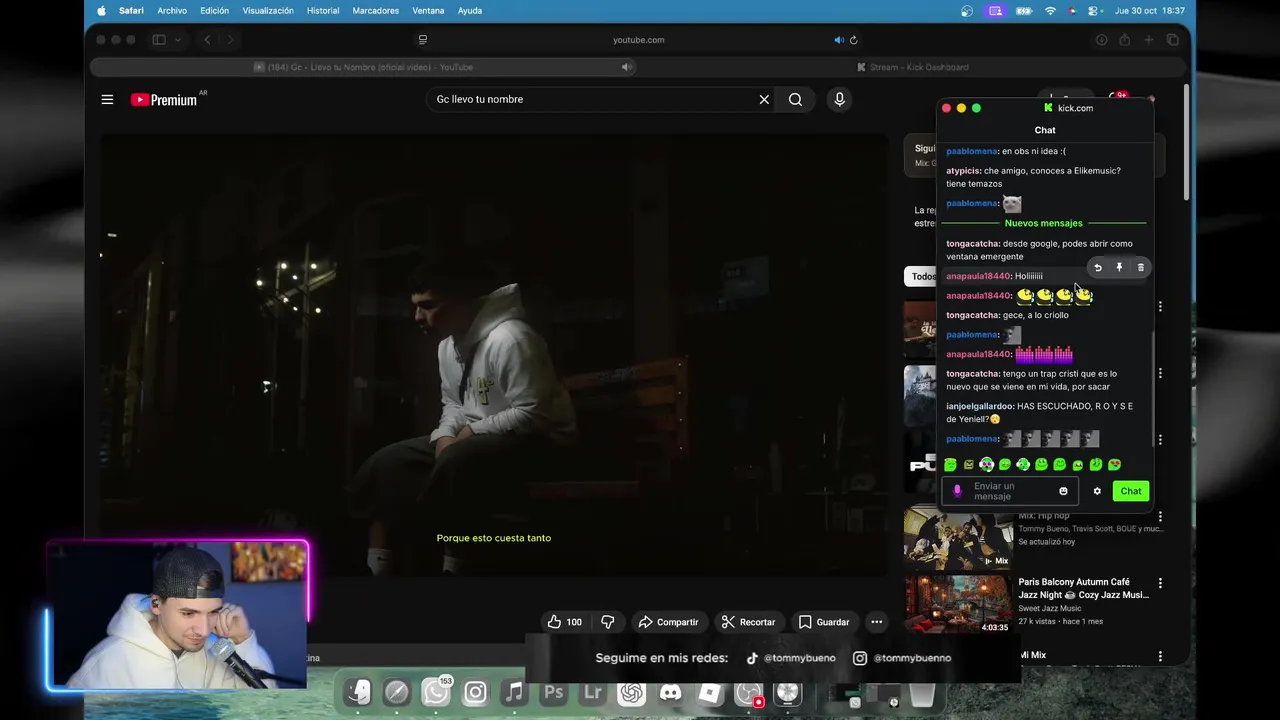The image size is (1280, 720).
Task: Open a new Safari tab
Action: click(1149, 40)
